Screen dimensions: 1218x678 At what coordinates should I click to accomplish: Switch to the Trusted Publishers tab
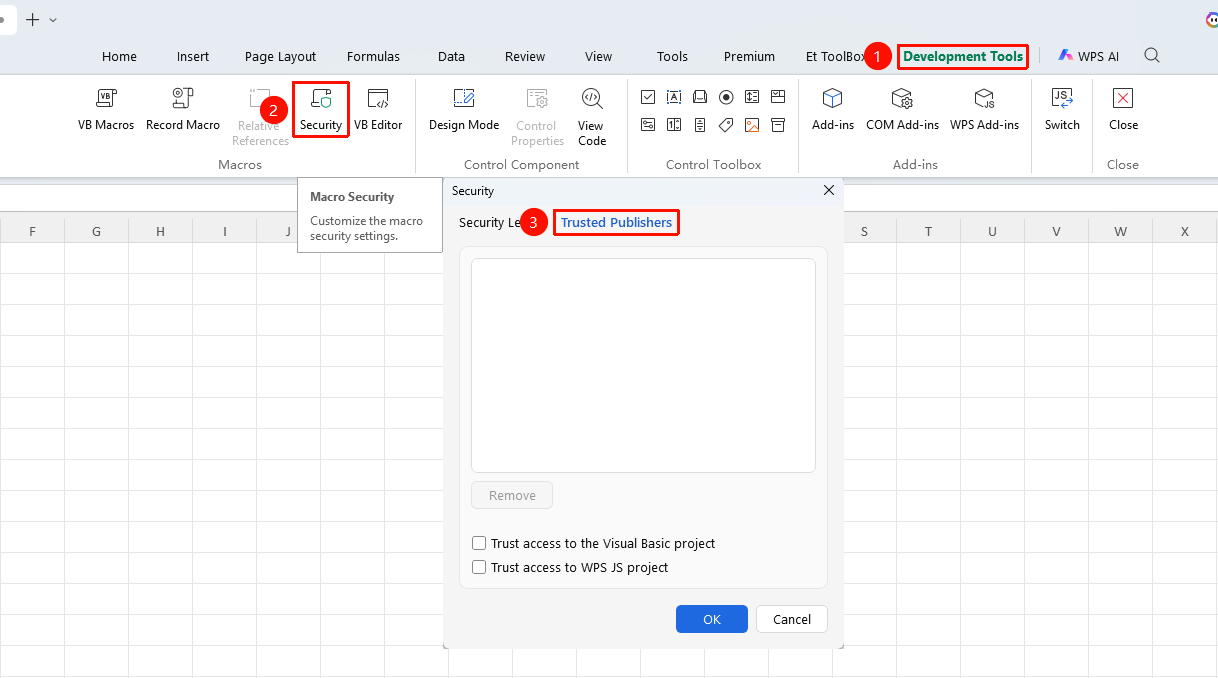(616, 222)
